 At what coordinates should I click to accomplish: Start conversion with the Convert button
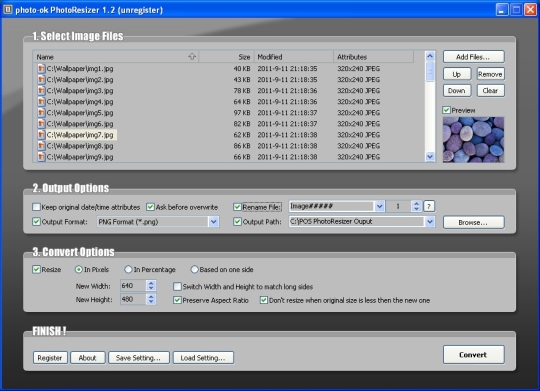point(474,354)
